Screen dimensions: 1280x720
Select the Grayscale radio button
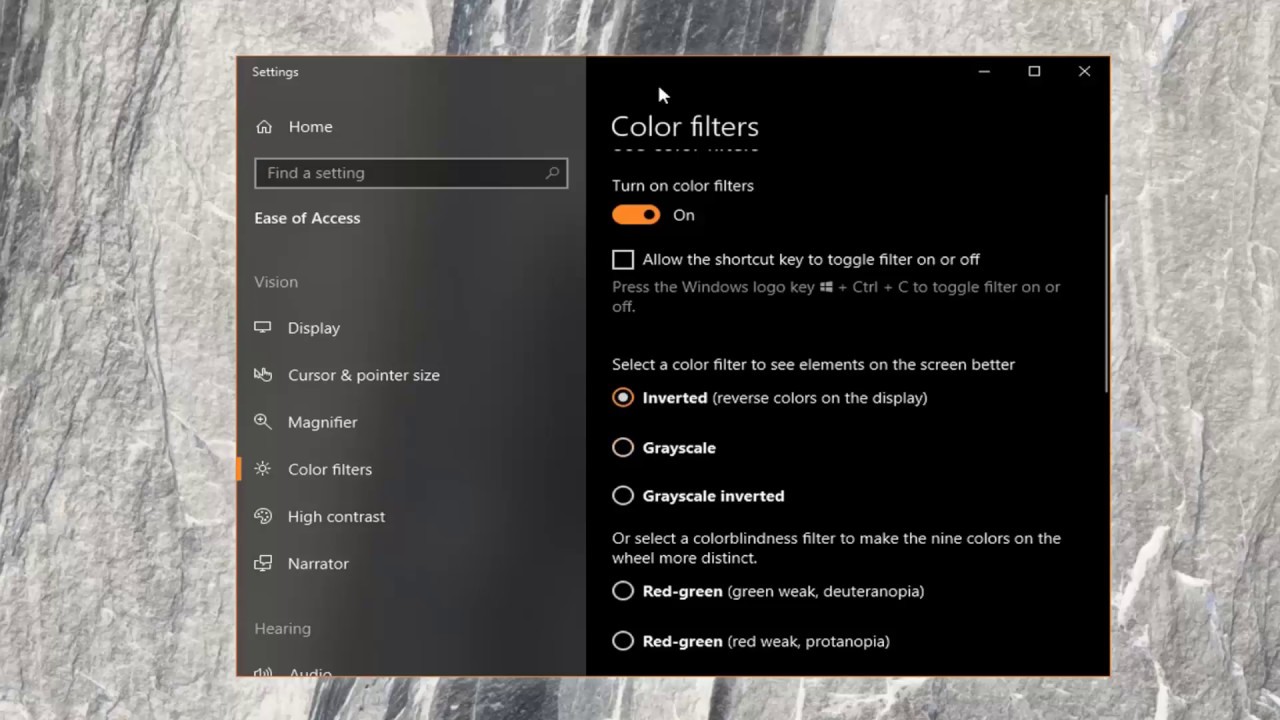(x=623, y=447)
